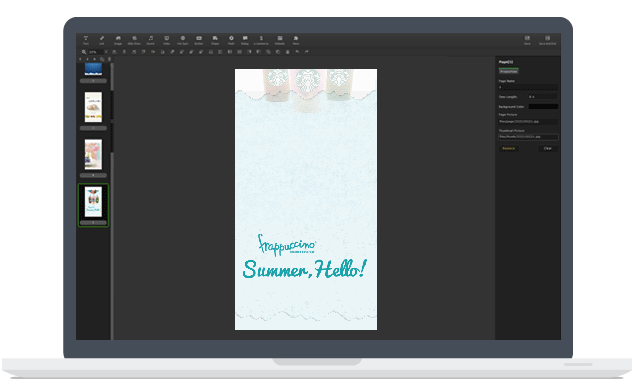The width and height of the screenshot is (632, 382).
Task: Select the food dish page thumbnail
Action: point(93,107)
